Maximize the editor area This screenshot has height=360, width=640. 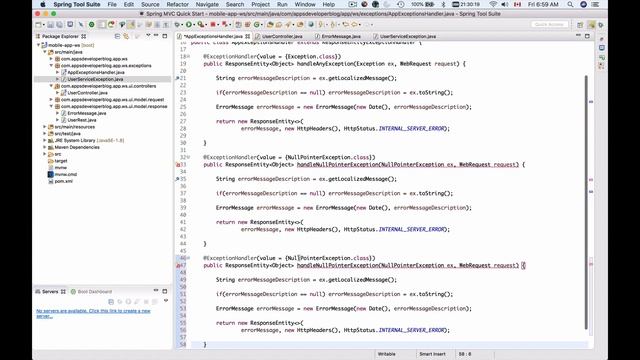[x=587, y=36]
